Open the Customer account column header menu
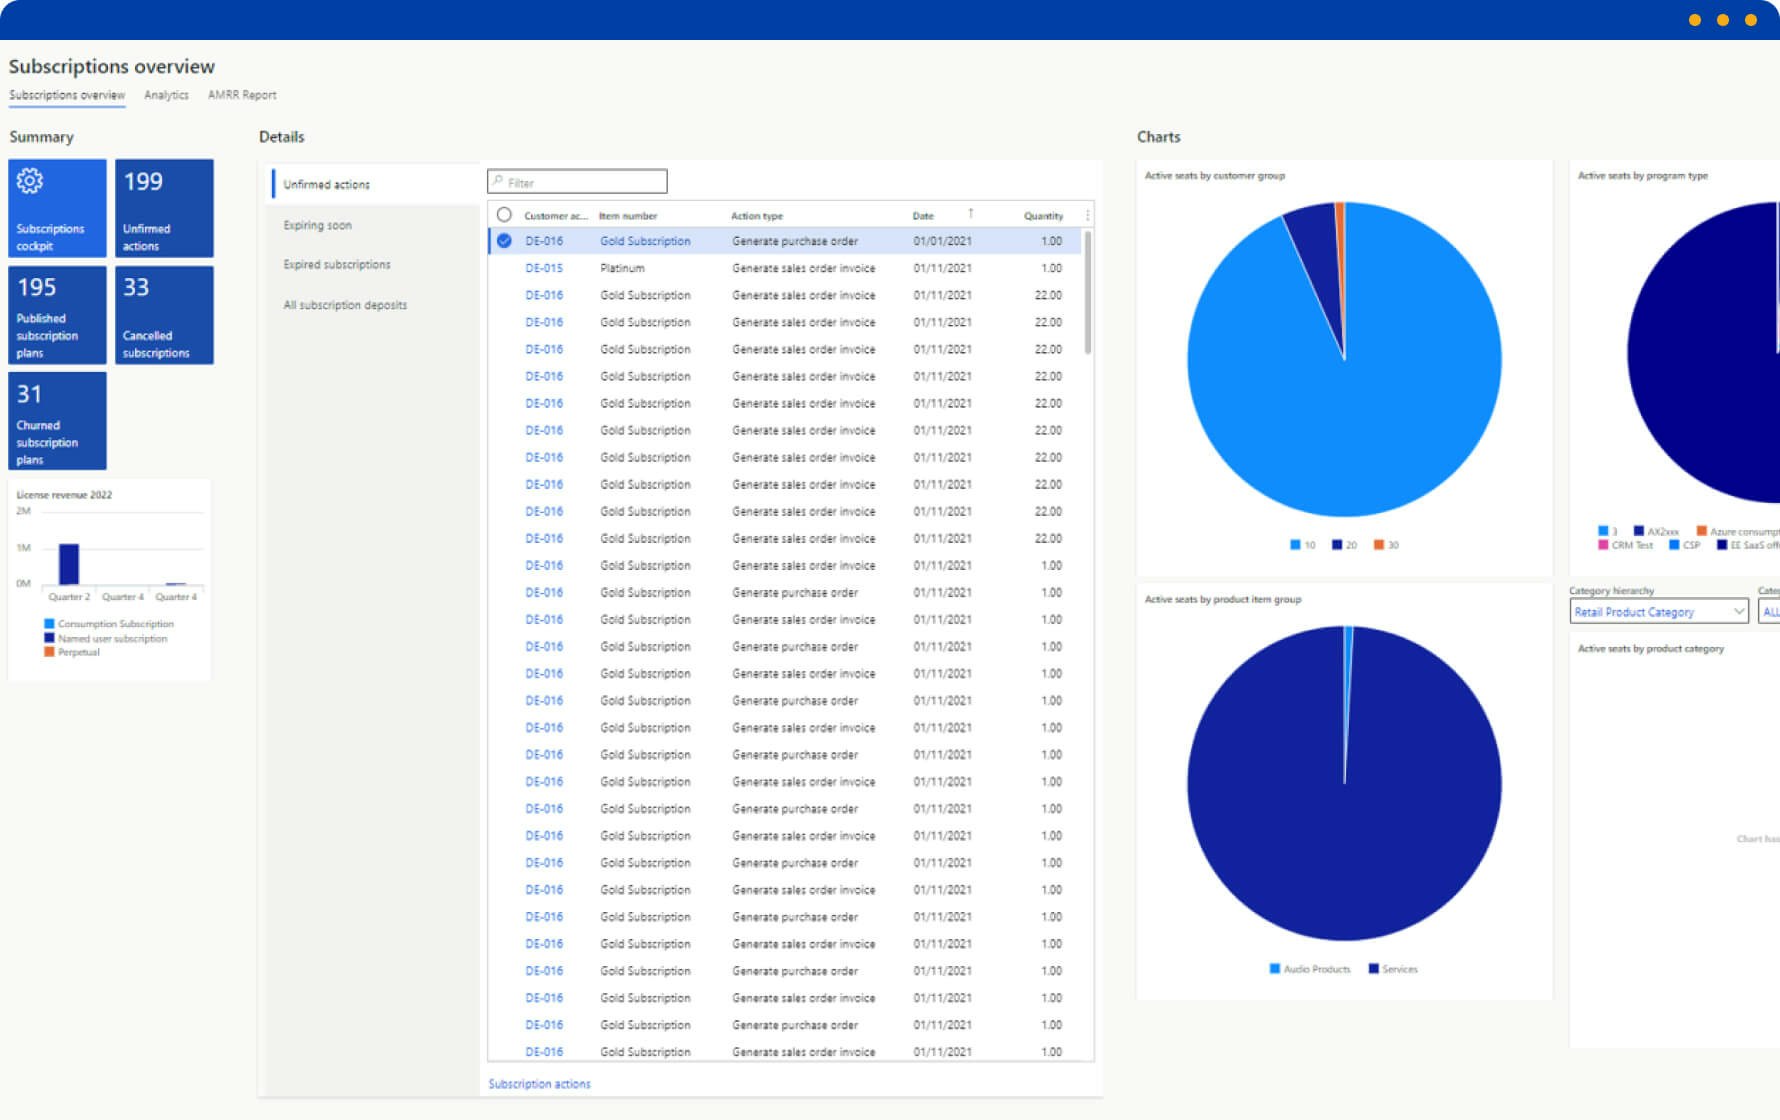This screenshot has width=1780, height=1120. click(556, 216)
